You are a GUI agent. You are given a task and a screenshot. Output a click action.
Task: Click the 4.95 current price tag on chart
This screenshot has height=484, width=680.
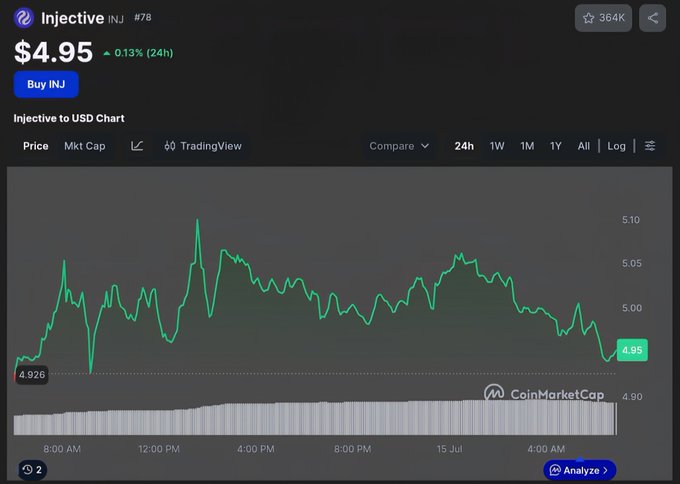(632, 350)
